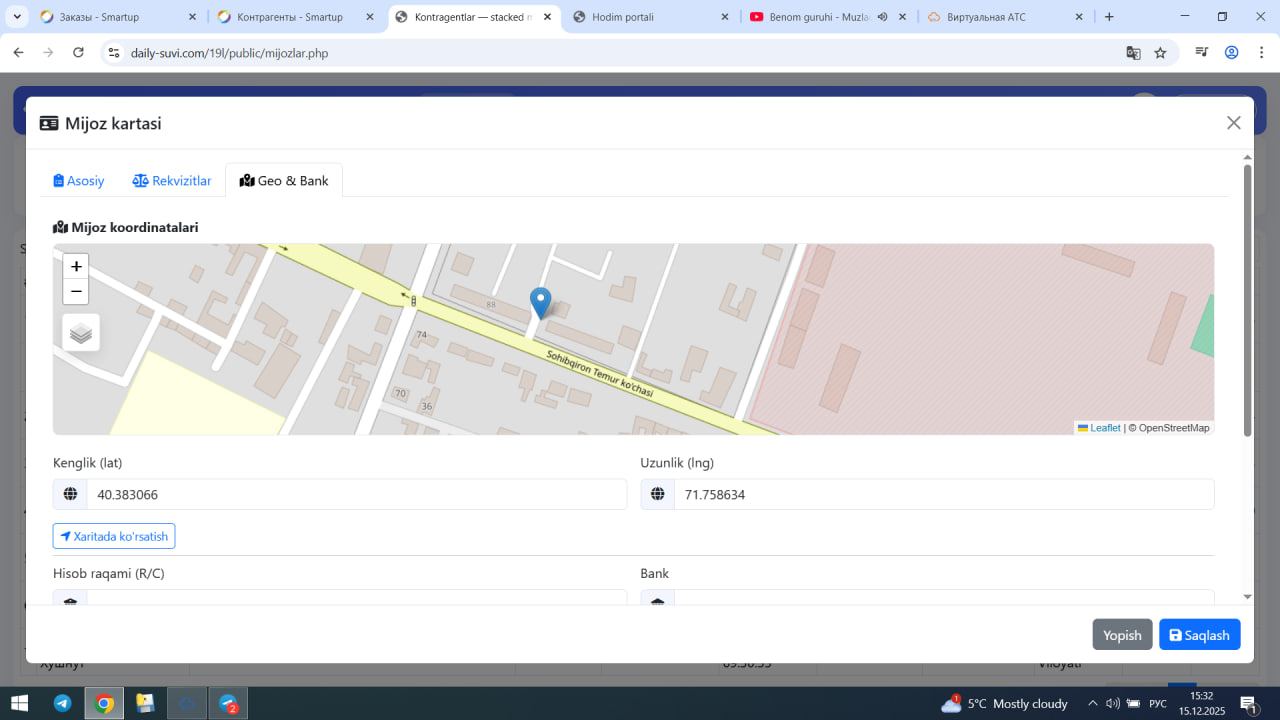Viewport: 1280px width, 720px height.
Task: Open the map layers control
Action: click(81, 333)
